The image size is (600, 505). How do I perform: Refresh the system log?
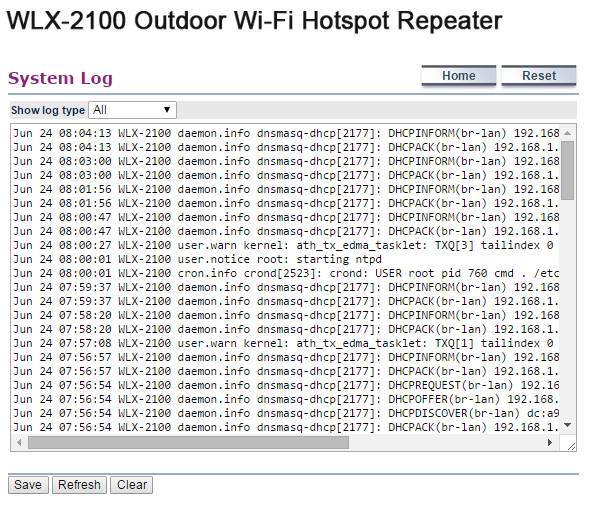(x=79, y=485)
